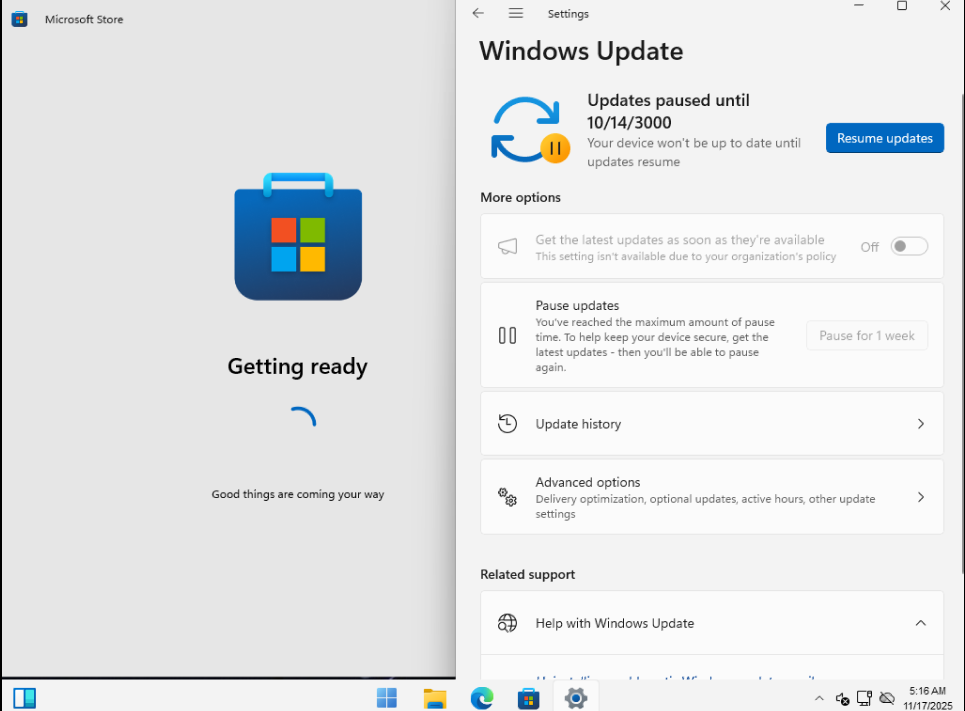Click the Settings window title text
965x711 pixels.
(568, 14)
